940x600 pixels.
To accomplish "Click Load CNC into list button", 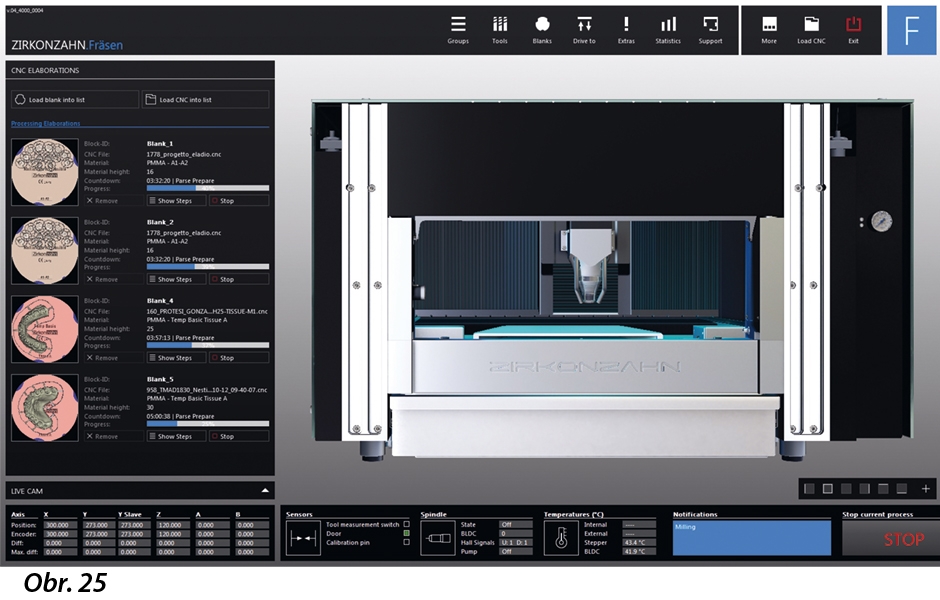I will [206, 100].
